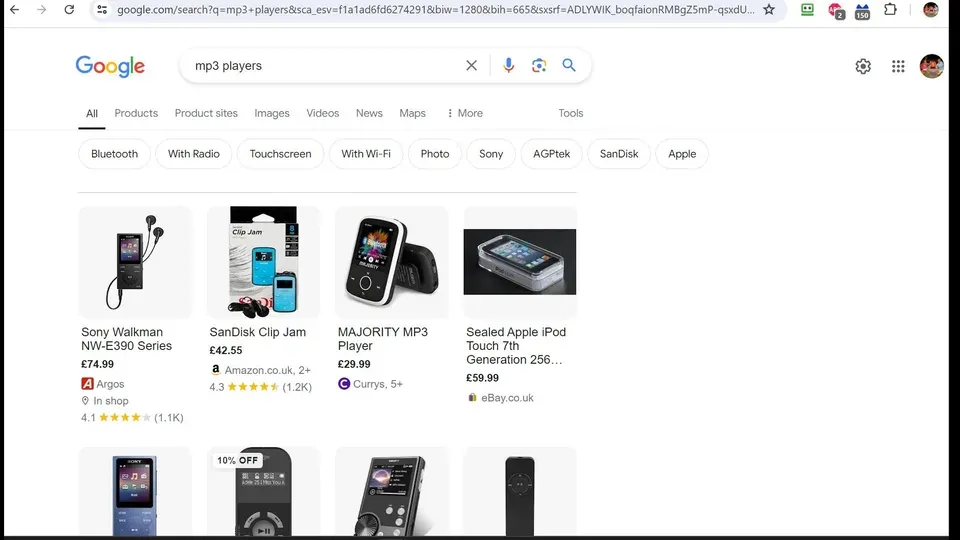The width and height of the screenshot is (960, 540).
Task: Open the black player with control wheel thumbnail
Action: (392, 493)
